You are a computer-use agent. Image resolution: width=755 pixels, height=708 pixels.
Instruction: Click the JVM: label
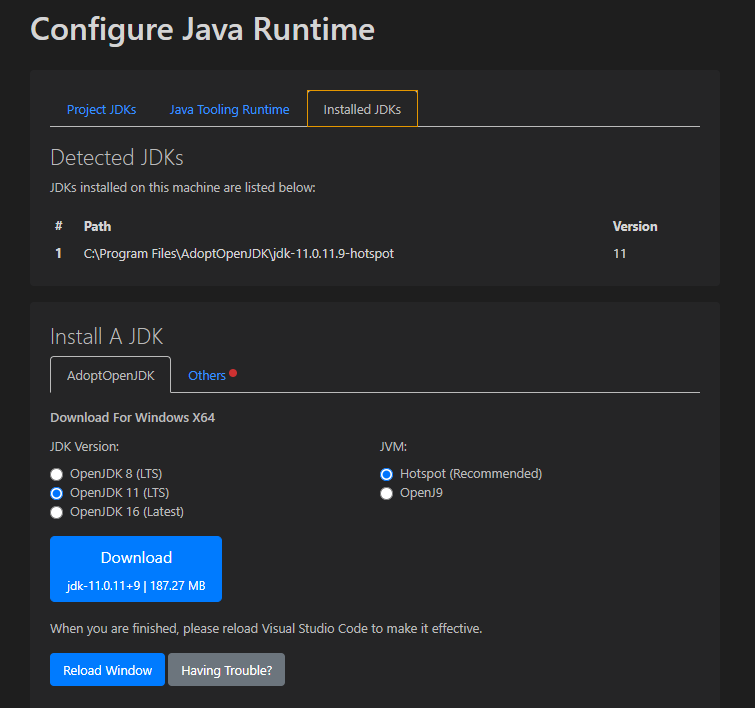coord(393,446)
